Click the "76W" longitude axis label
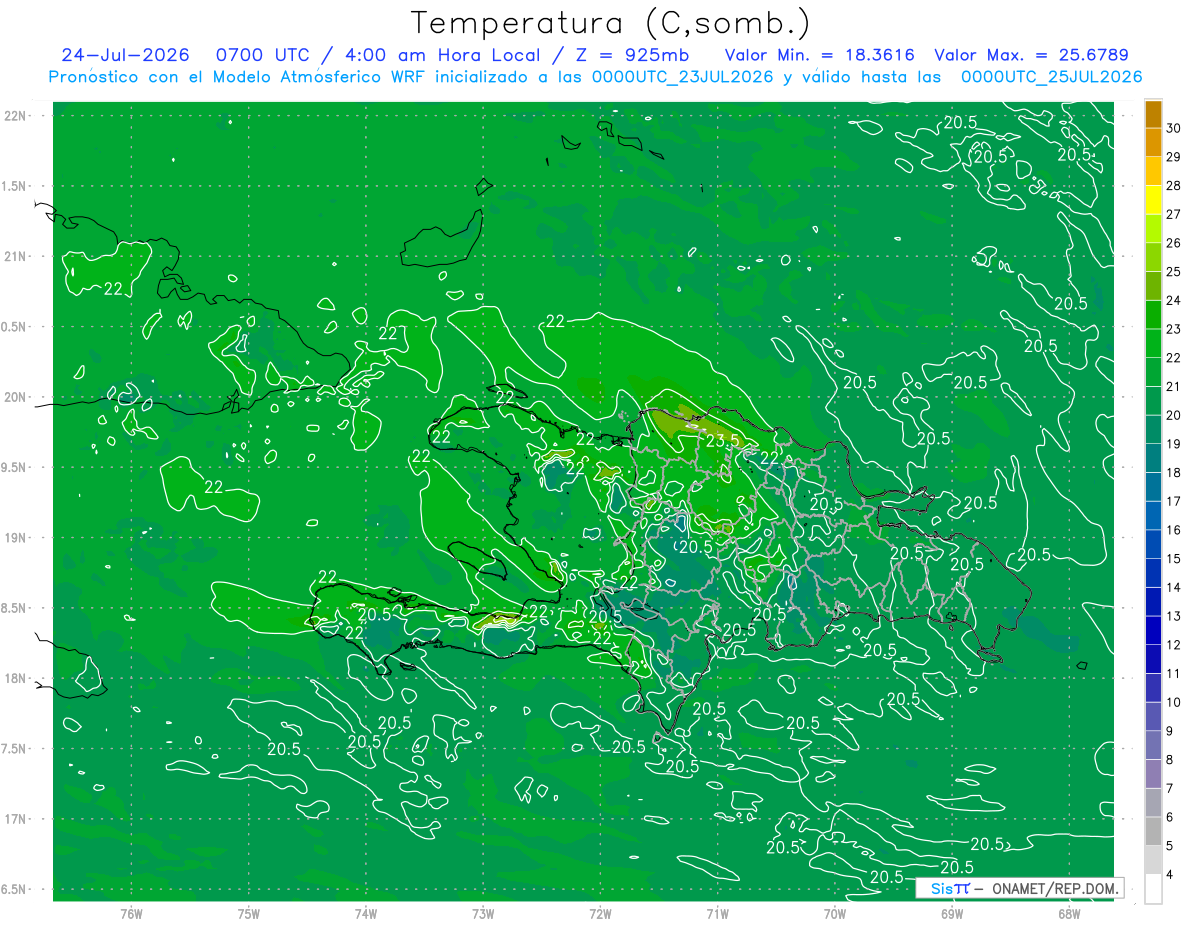 131,913
